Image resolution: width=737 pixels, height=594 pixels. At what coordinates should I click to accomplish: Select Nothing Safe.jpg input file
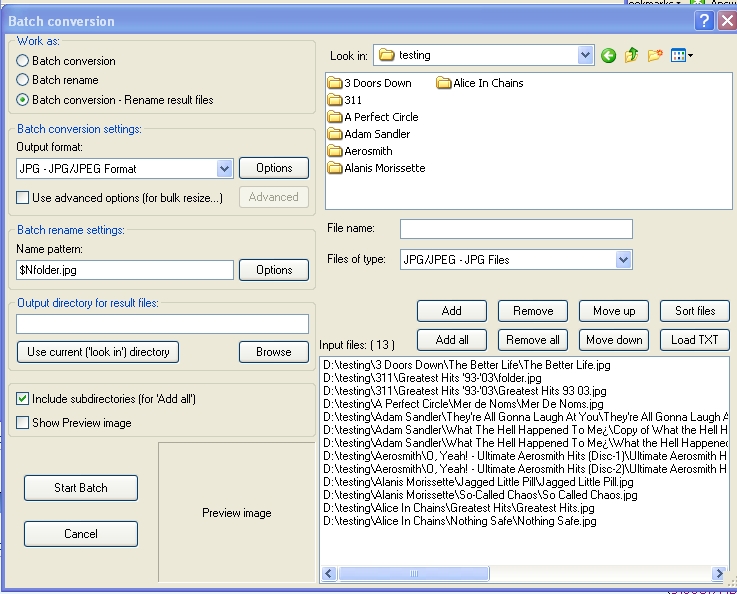[x=460, y=521]
